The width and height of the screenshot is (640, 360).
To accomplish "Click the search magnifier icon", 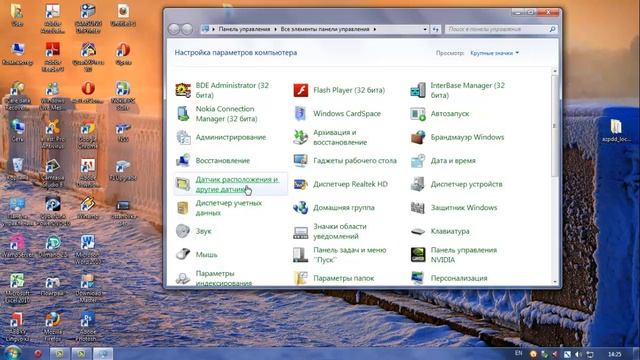I will click(552, 29).
